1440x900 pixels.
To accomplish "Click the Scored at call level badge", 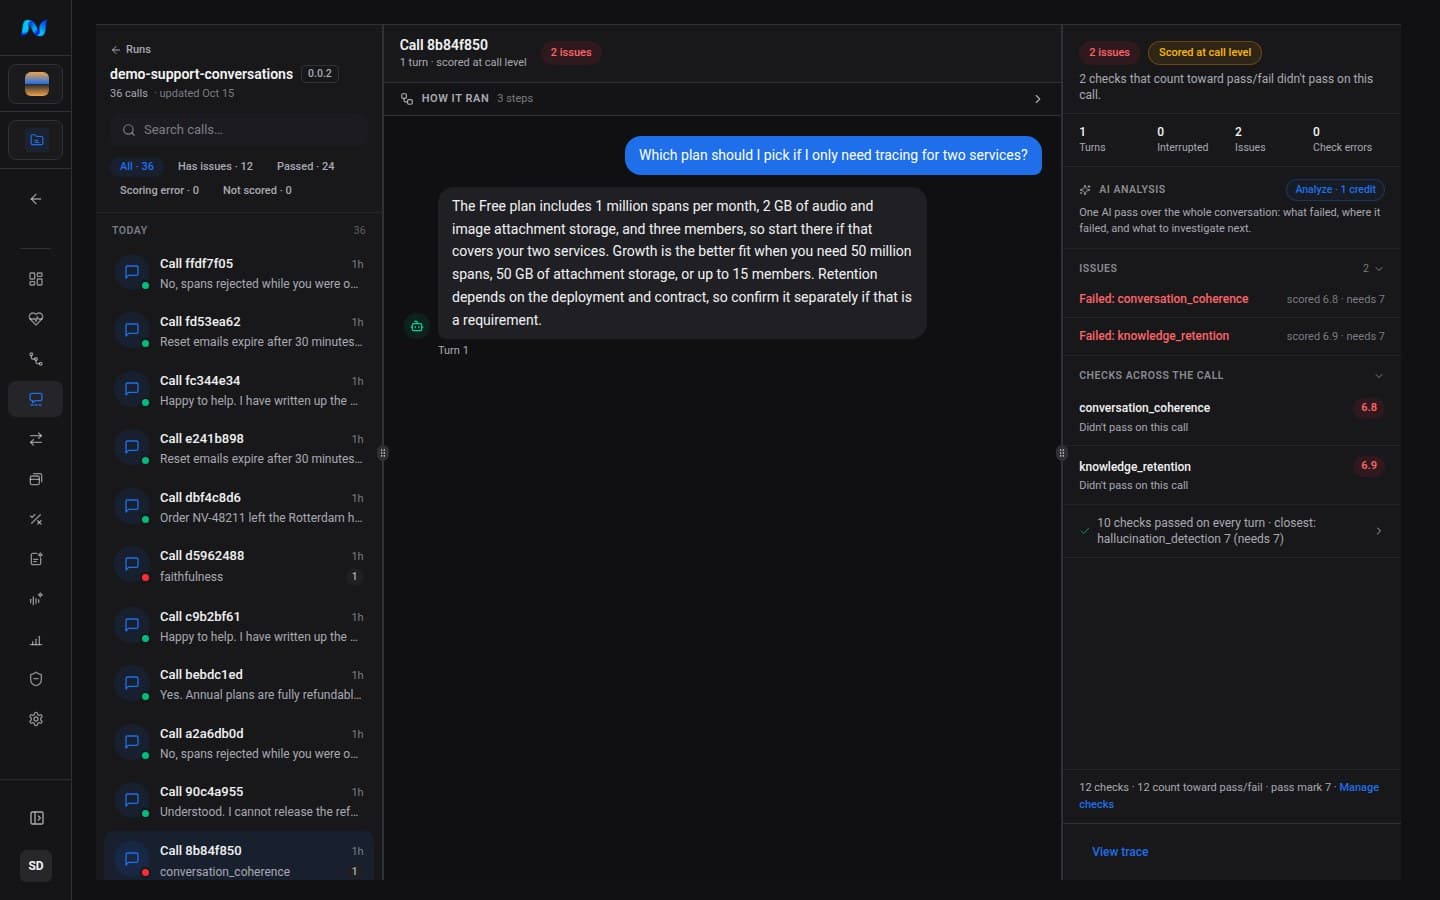I will [1204, 52].
